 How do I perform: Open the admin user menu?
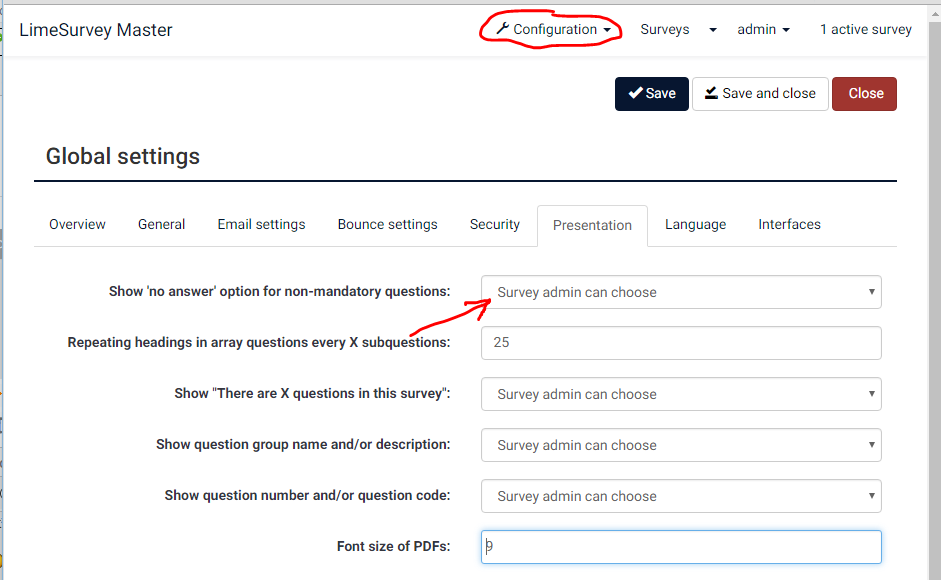tap(763, 30)
